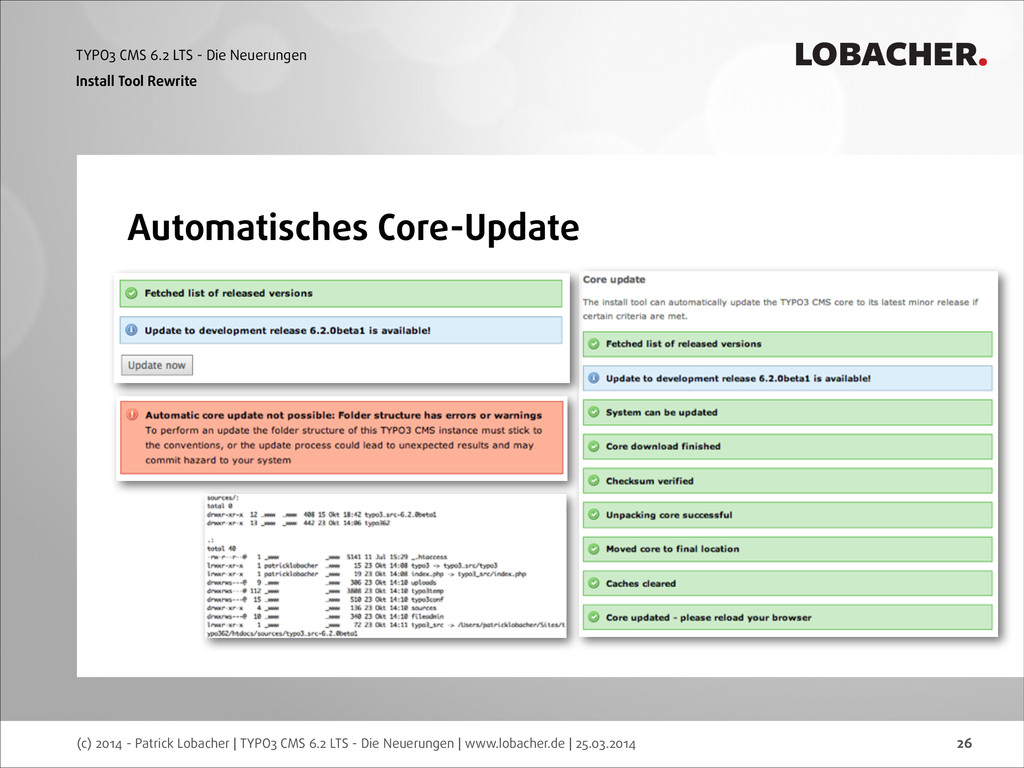Click the check icon beside Core updated message
Viewport: 1024px width, 768px height.
pos(594,617)
